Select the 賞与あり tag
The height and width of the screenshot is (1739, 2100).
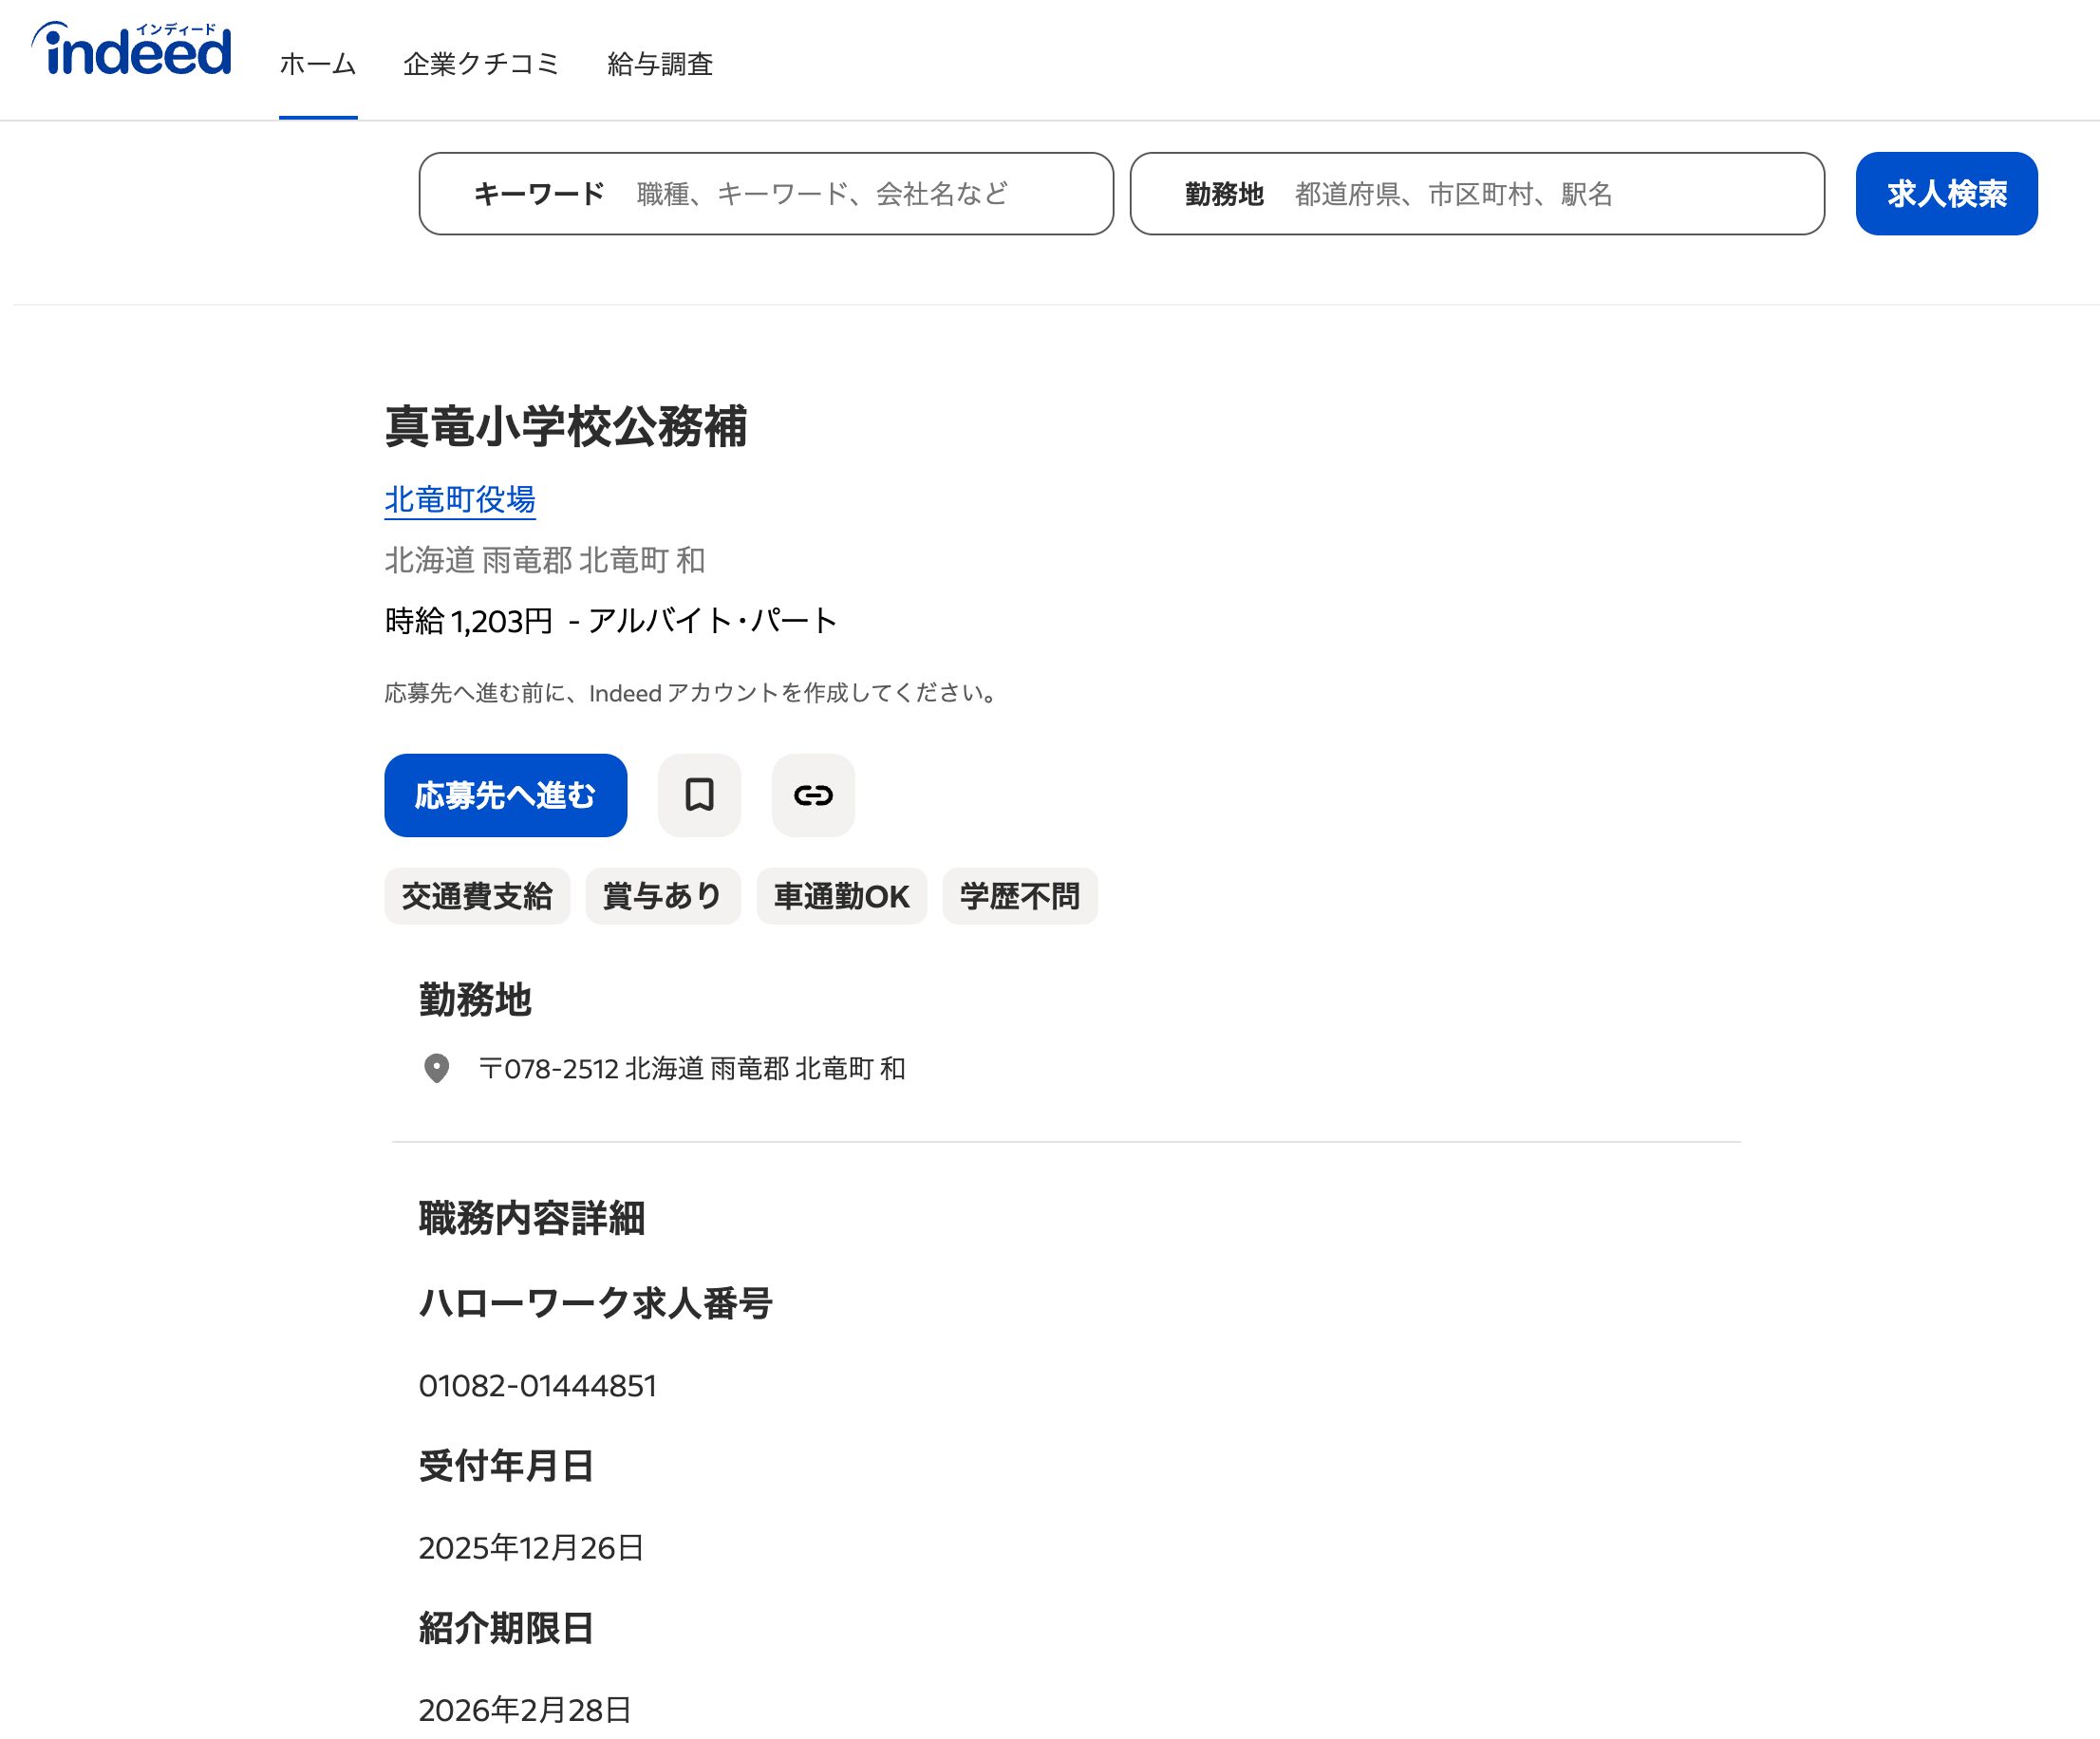[x=662, y=896]
